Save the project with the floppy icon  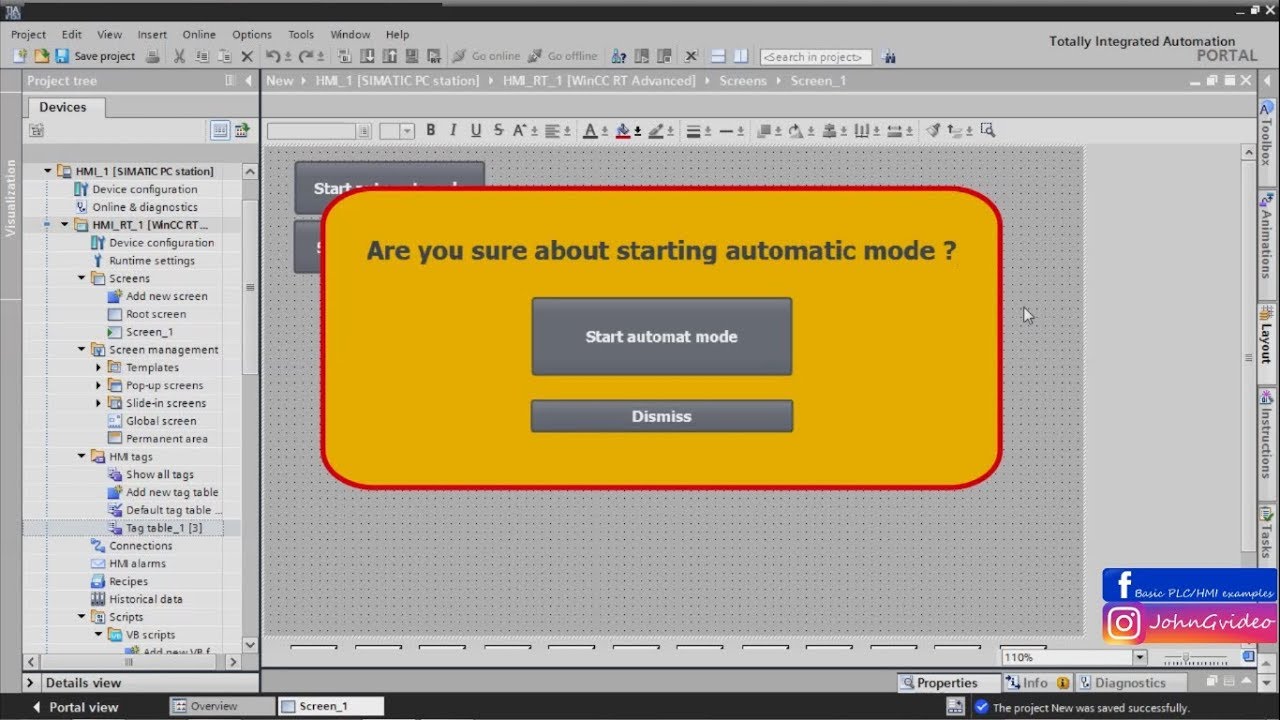click(x=62, y=56)
